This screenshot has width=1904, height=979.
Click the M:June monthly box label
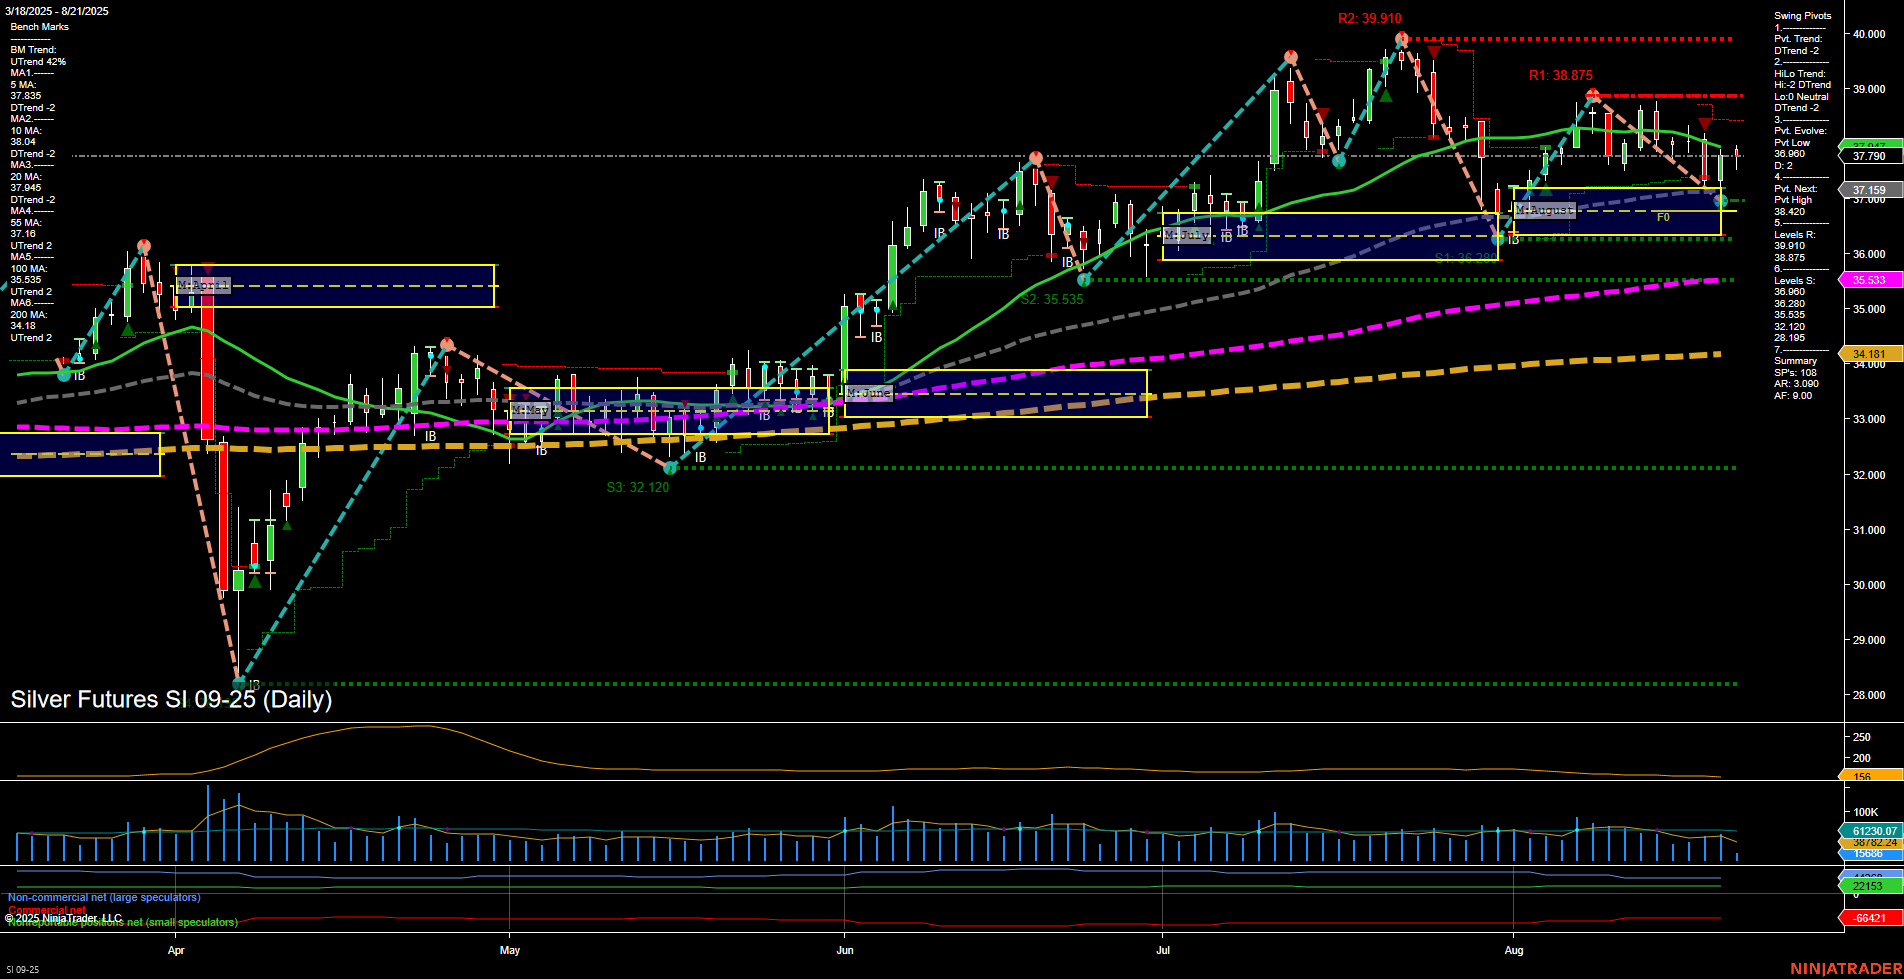click(867, 394)
